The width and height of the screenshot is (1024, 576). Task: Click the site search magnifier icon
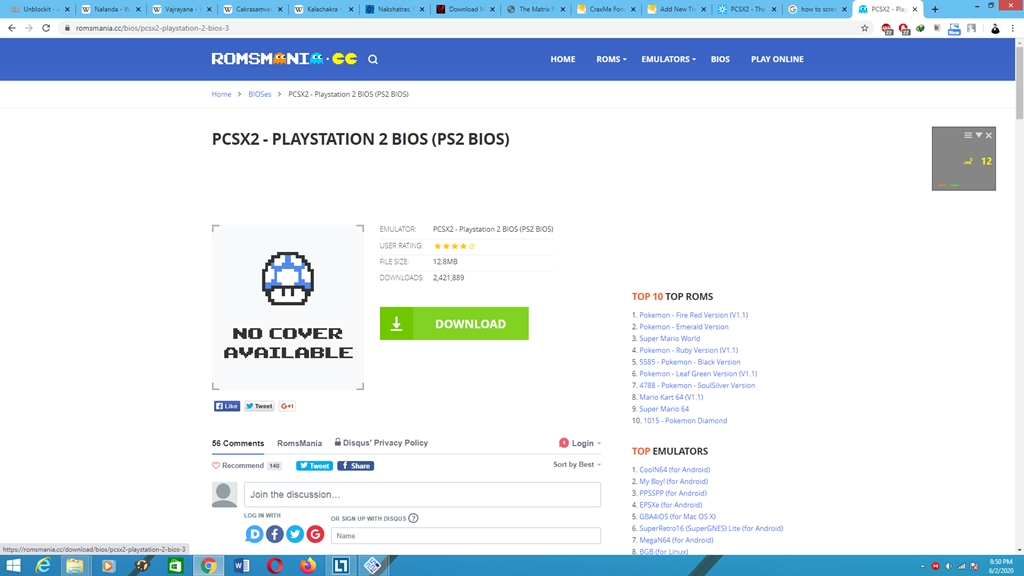pyautogui.click(x=373, y=59)
